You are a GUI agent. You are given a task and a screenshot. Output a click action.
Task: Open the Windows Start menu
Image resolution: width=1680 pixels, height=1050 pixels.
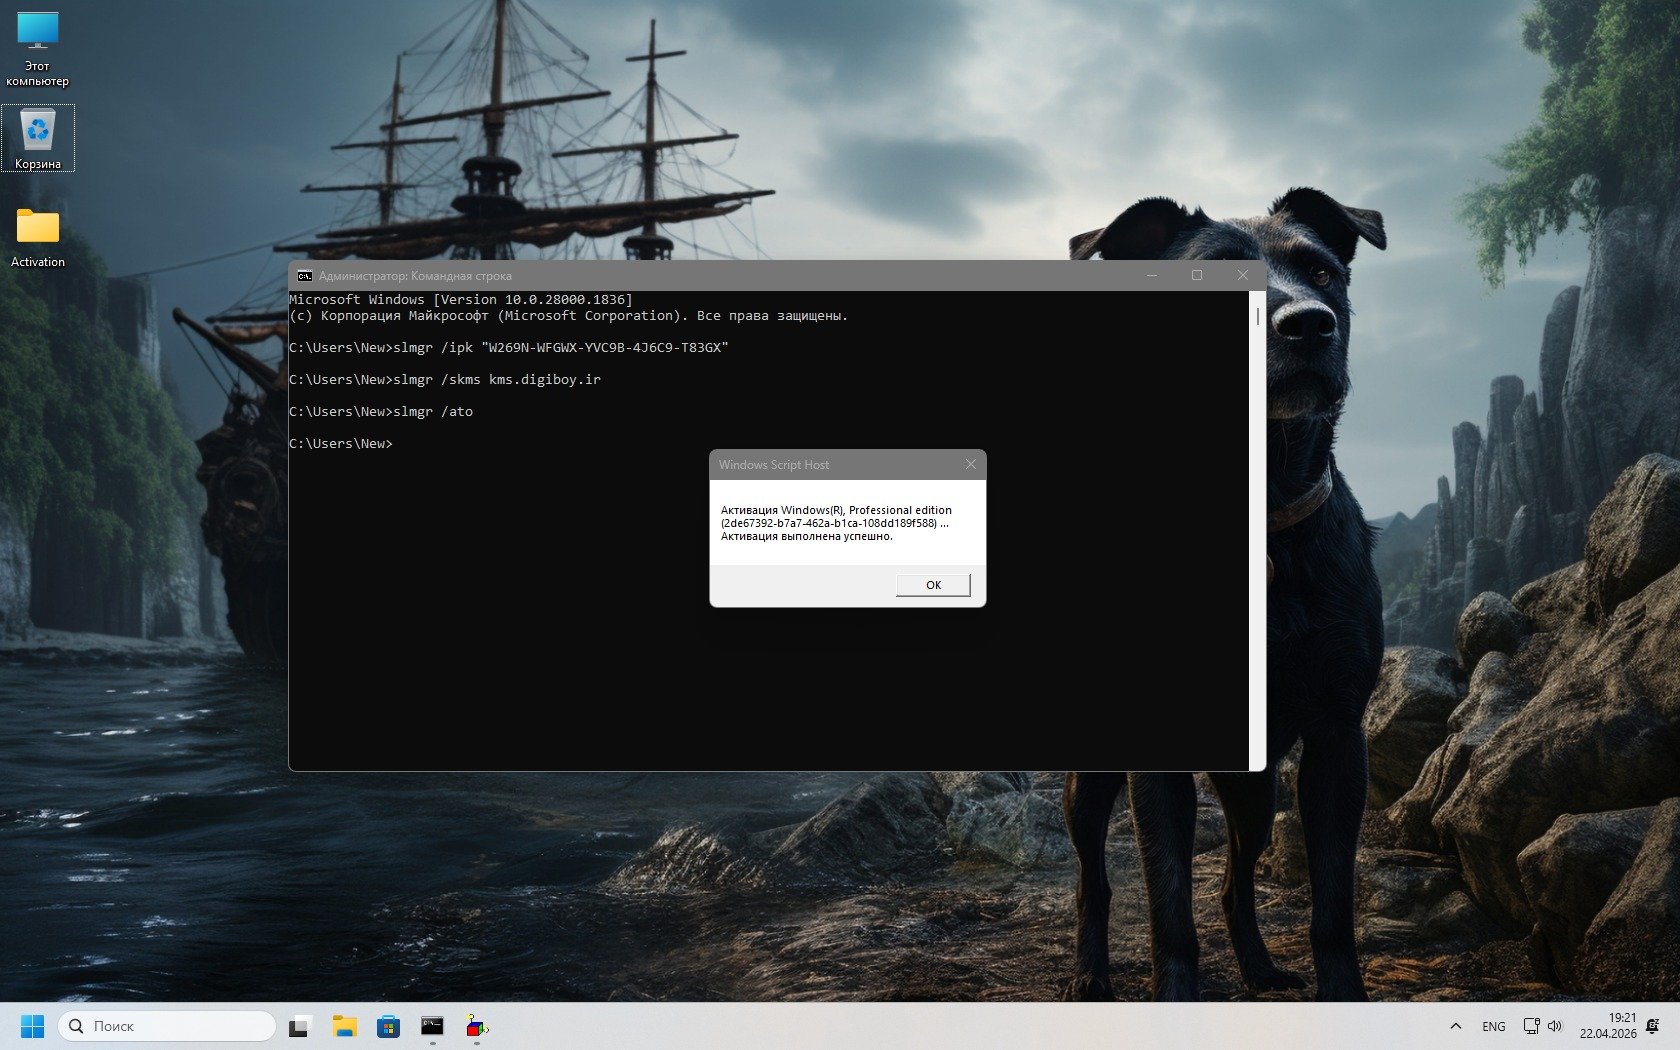[x=33, y=1026]
